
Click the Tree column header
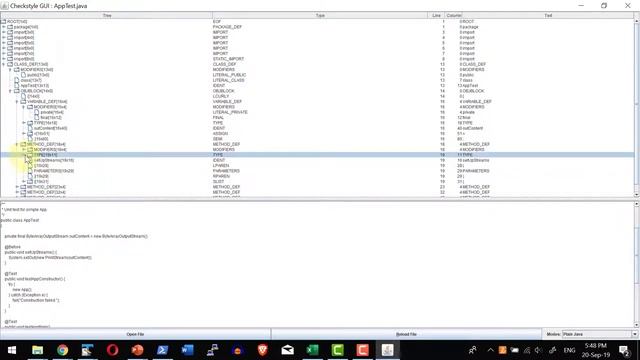tap(107, 15)
